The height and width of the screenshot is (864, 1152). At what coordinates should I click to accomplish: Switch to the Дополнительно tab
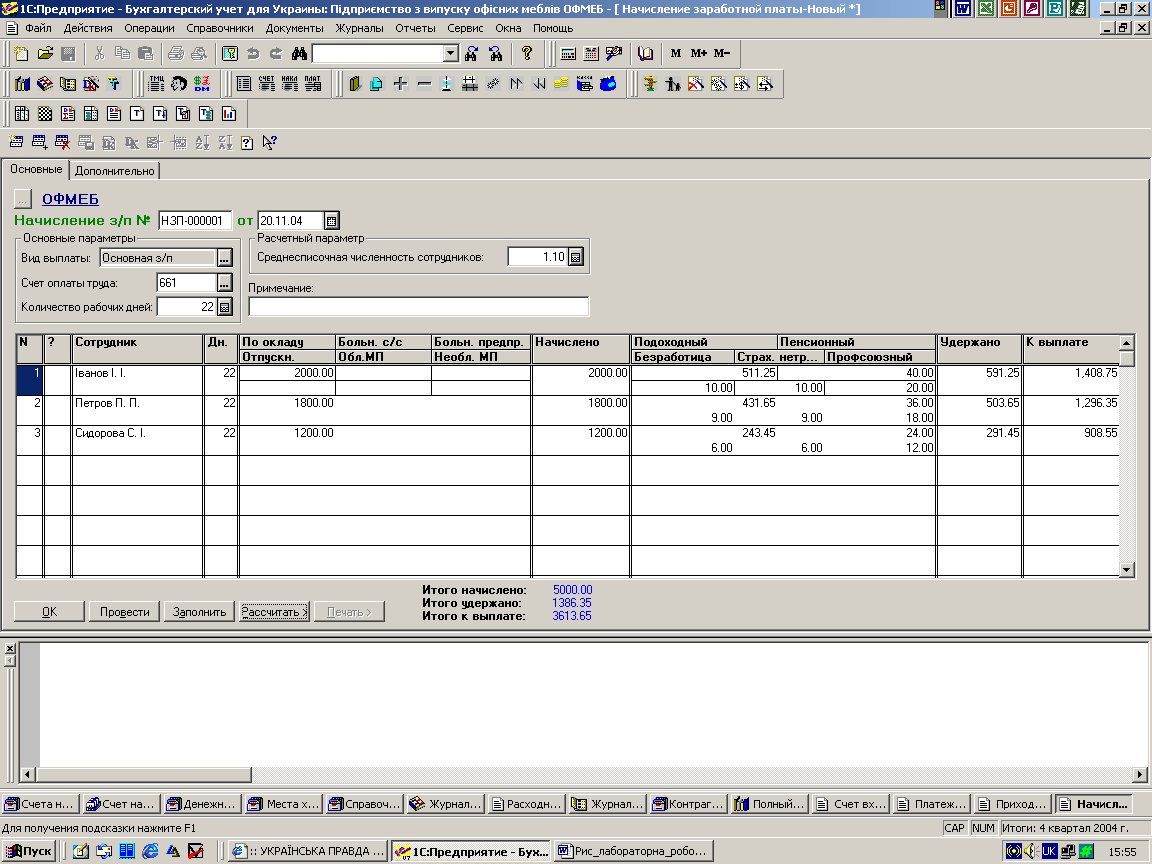(x=115, y=170)
